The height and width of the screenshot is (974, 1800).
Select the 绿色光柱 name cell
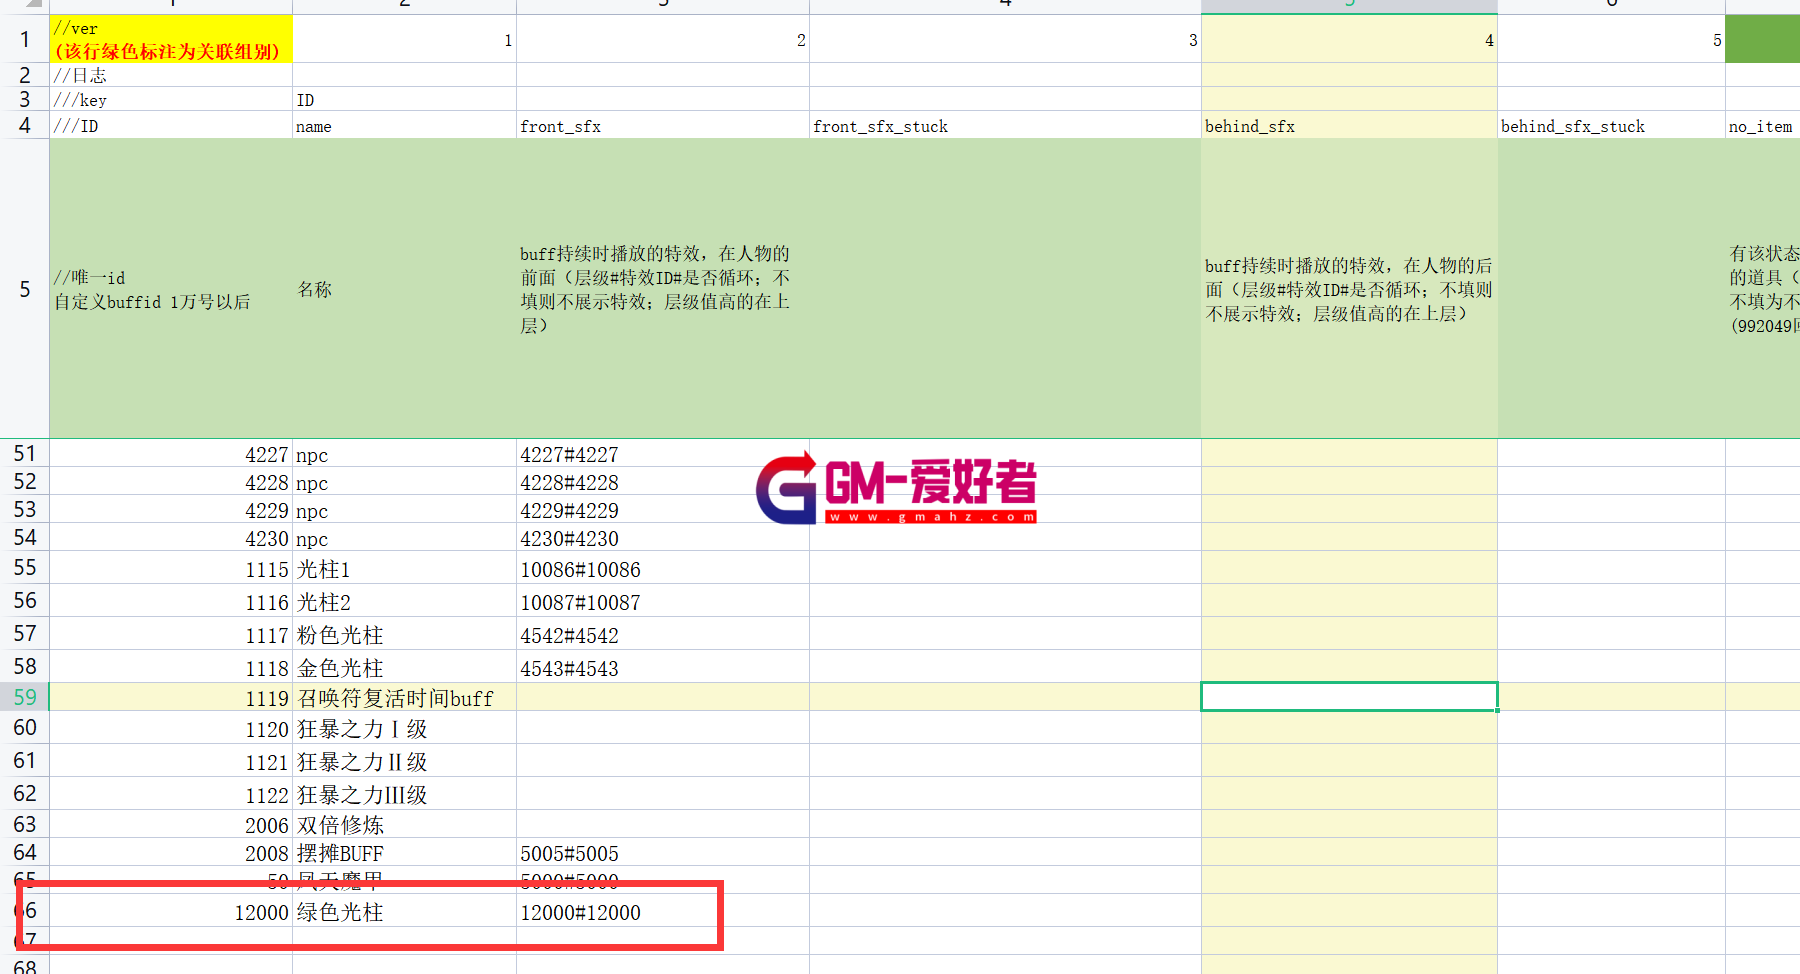coord(404,912)
